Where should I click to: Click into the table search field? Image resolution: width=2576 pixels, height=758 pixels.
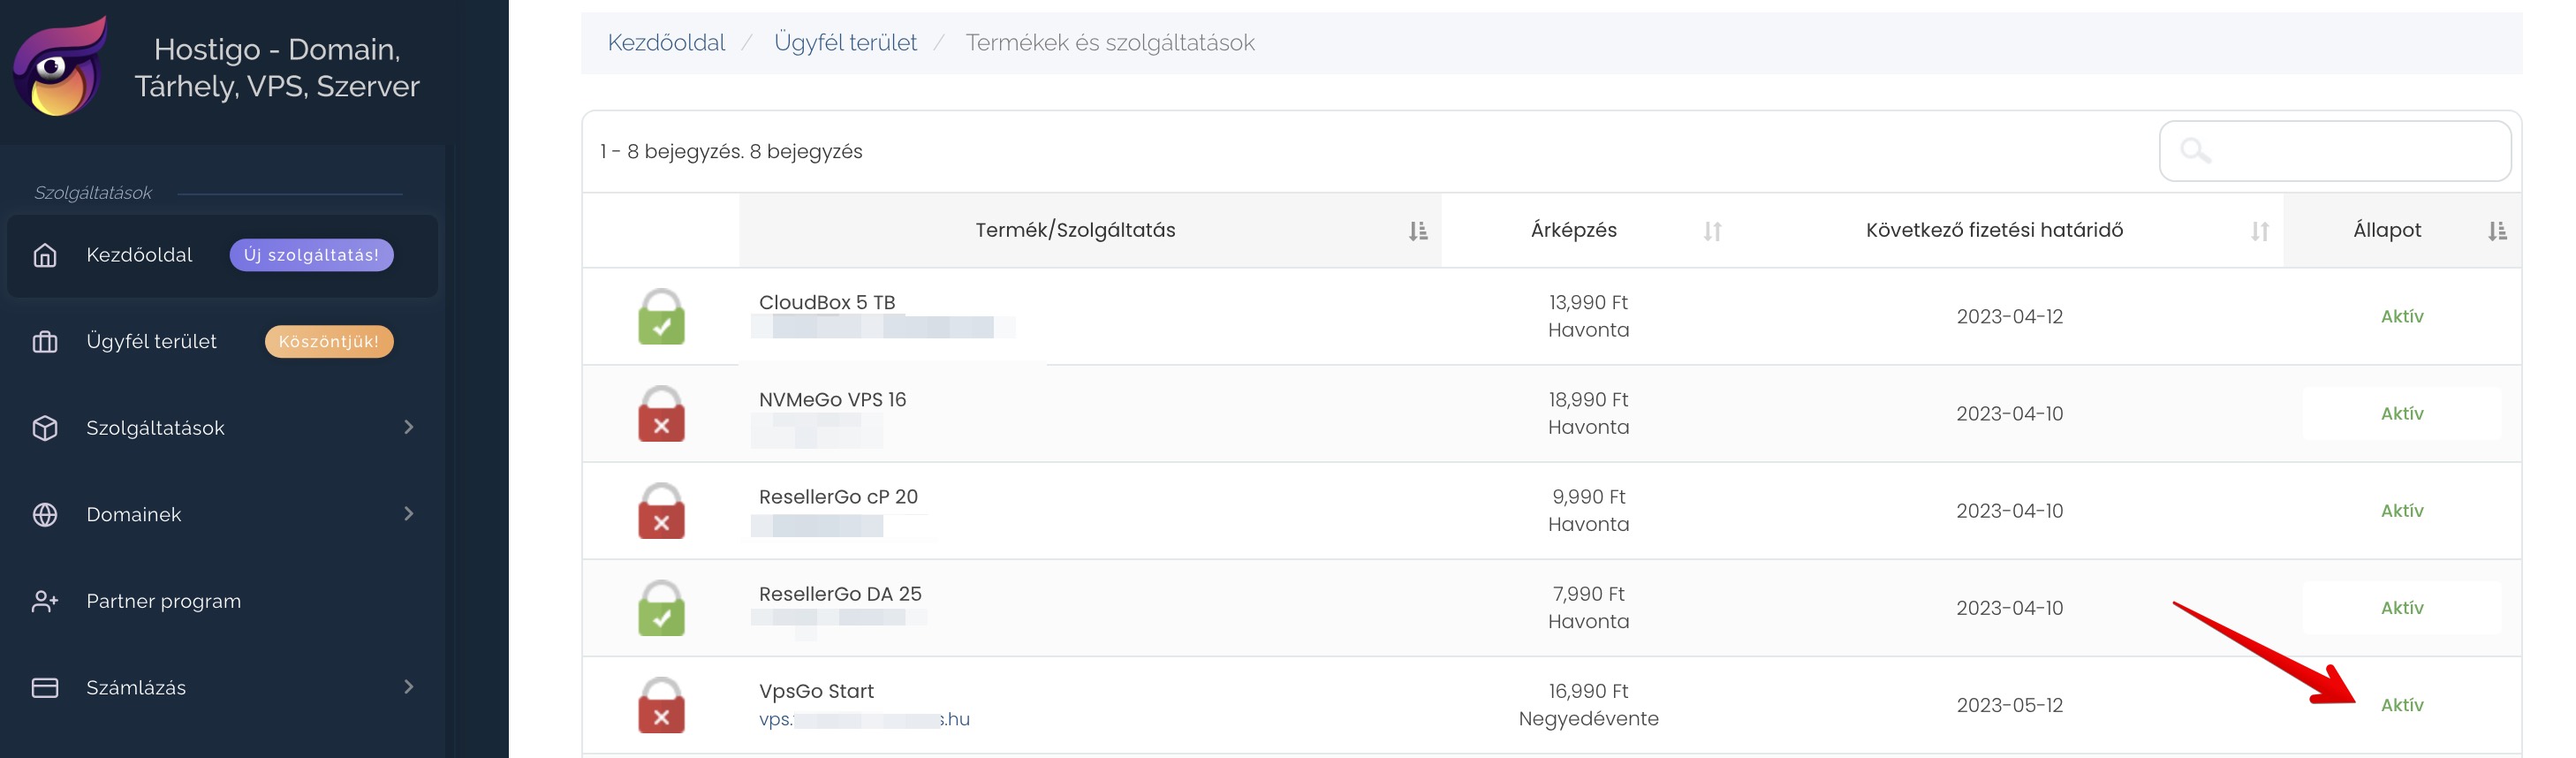point(2335,151)
